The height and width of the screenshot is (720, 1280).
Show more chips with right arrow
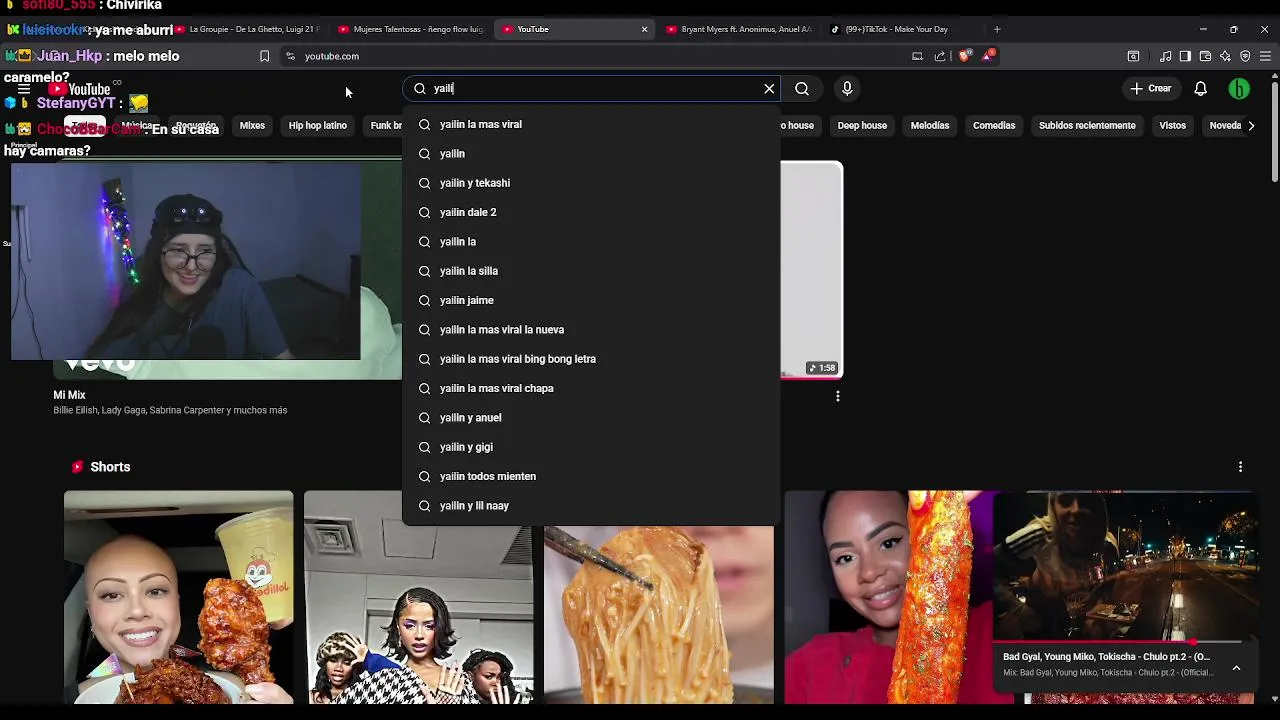click(1251, 126)
